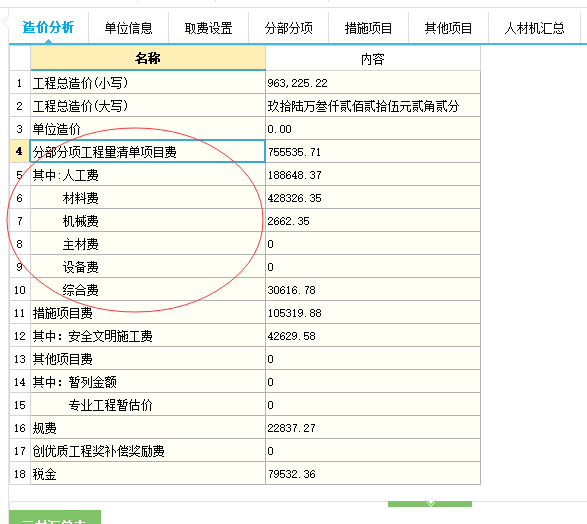
Task: Go to the 分部分项 tab
Action: click(289, 28)
